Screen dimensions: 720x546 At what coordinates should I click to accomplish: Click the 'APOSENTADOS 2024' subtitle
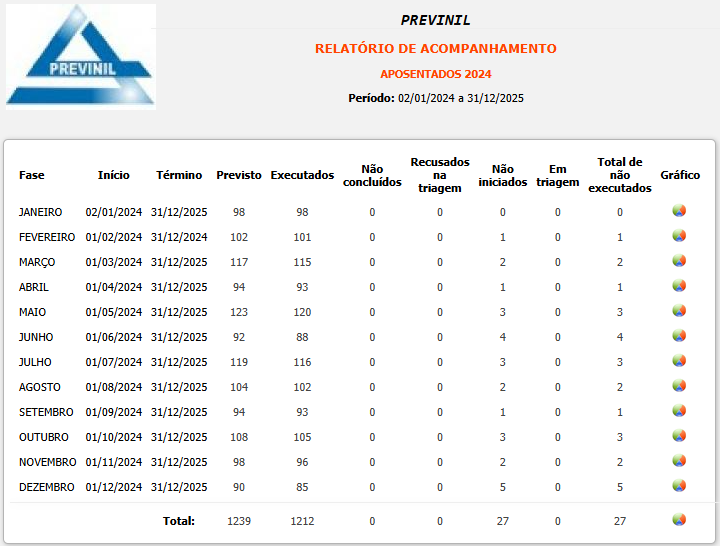click(436, 74)
